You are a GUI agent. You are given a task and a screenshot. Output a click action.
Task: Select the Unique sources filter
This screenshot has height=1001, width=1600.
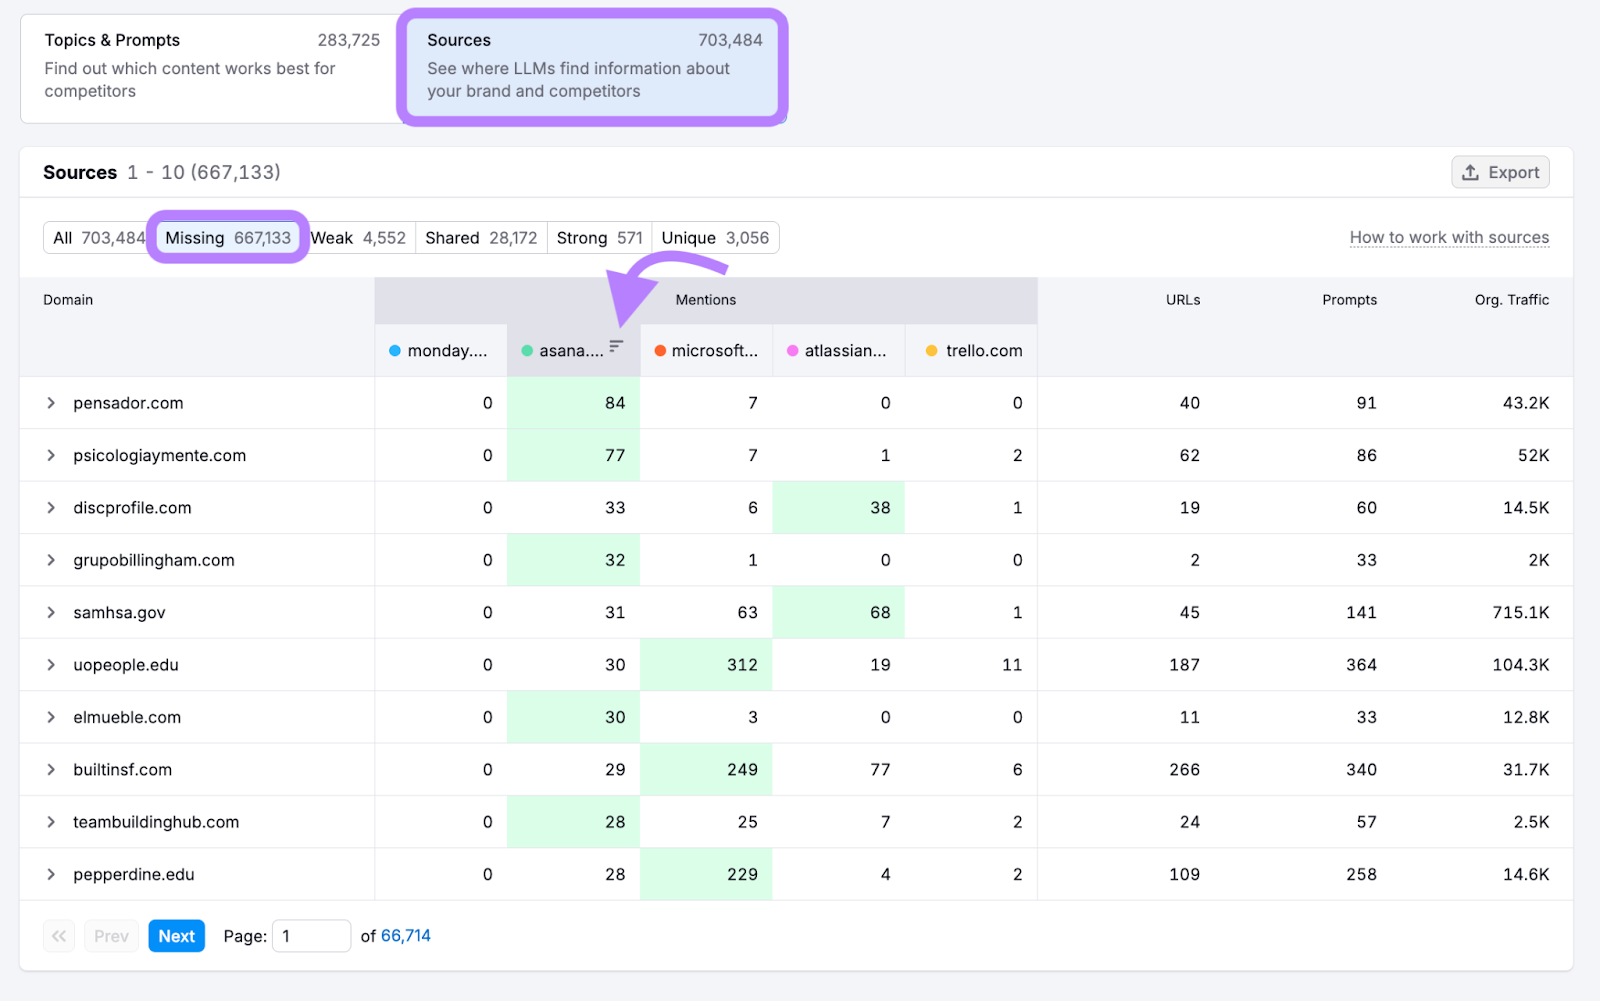[x=715, y=237]
